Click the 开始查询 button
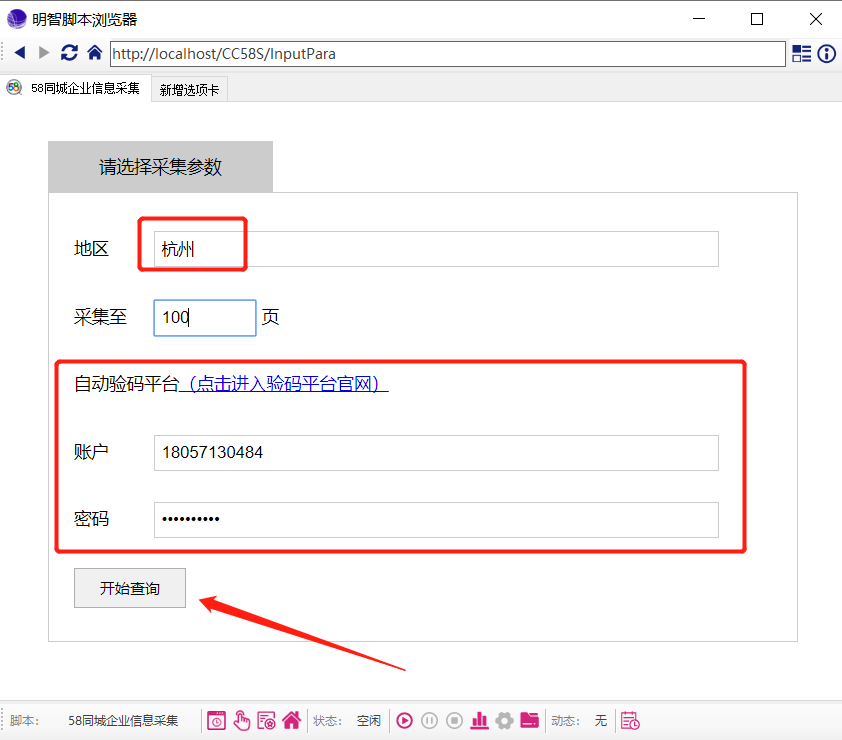 coord(130,588)
